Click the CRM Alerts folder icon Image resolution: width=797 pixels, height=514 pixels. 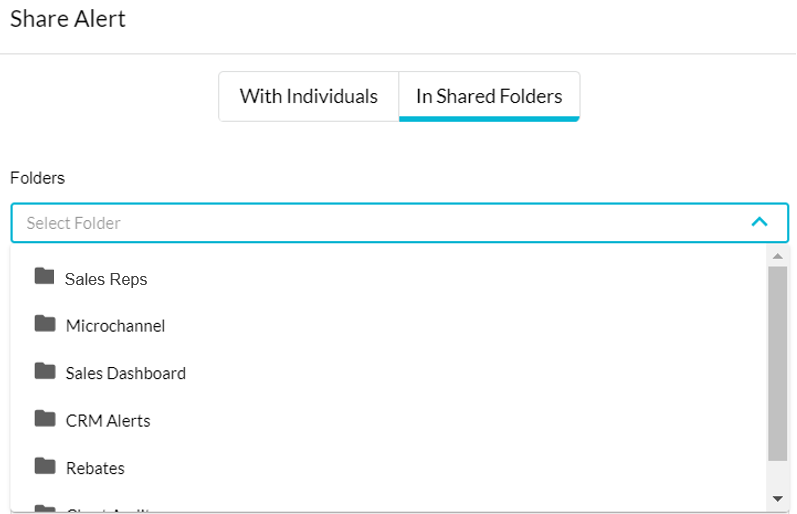click(x=45, y=418)
